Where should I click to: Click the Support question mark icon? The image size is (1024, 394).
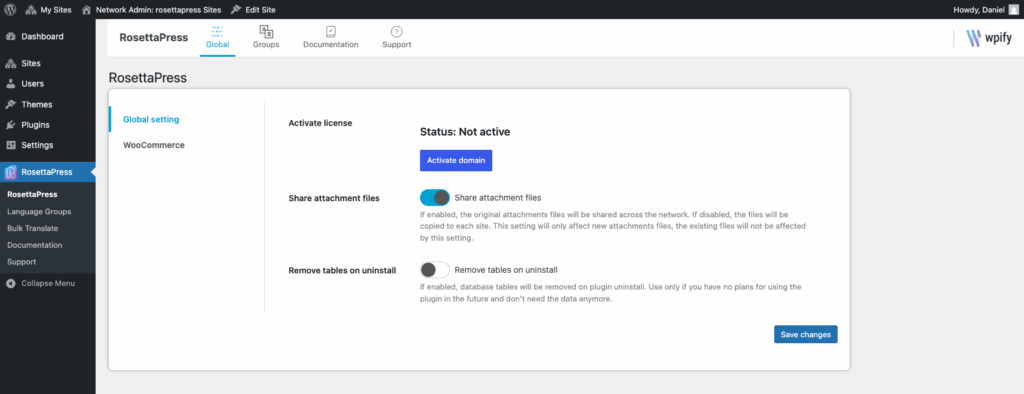click(x=396, y=31)
